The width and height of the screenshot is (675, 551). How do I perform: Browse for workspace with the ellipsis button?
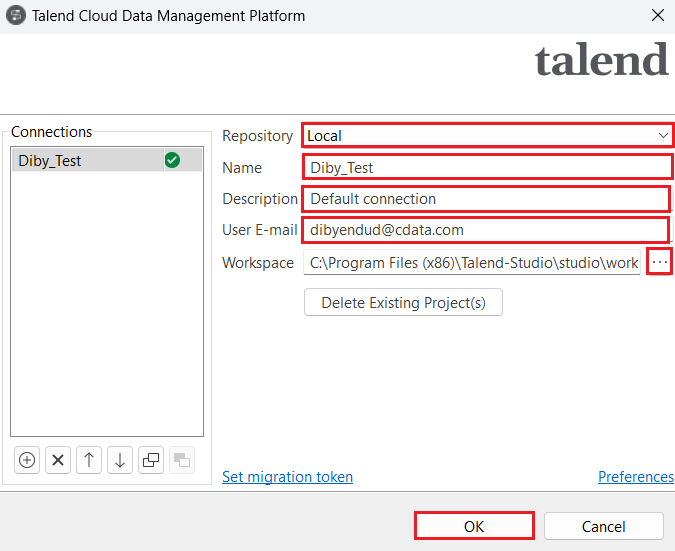point(659,262)
